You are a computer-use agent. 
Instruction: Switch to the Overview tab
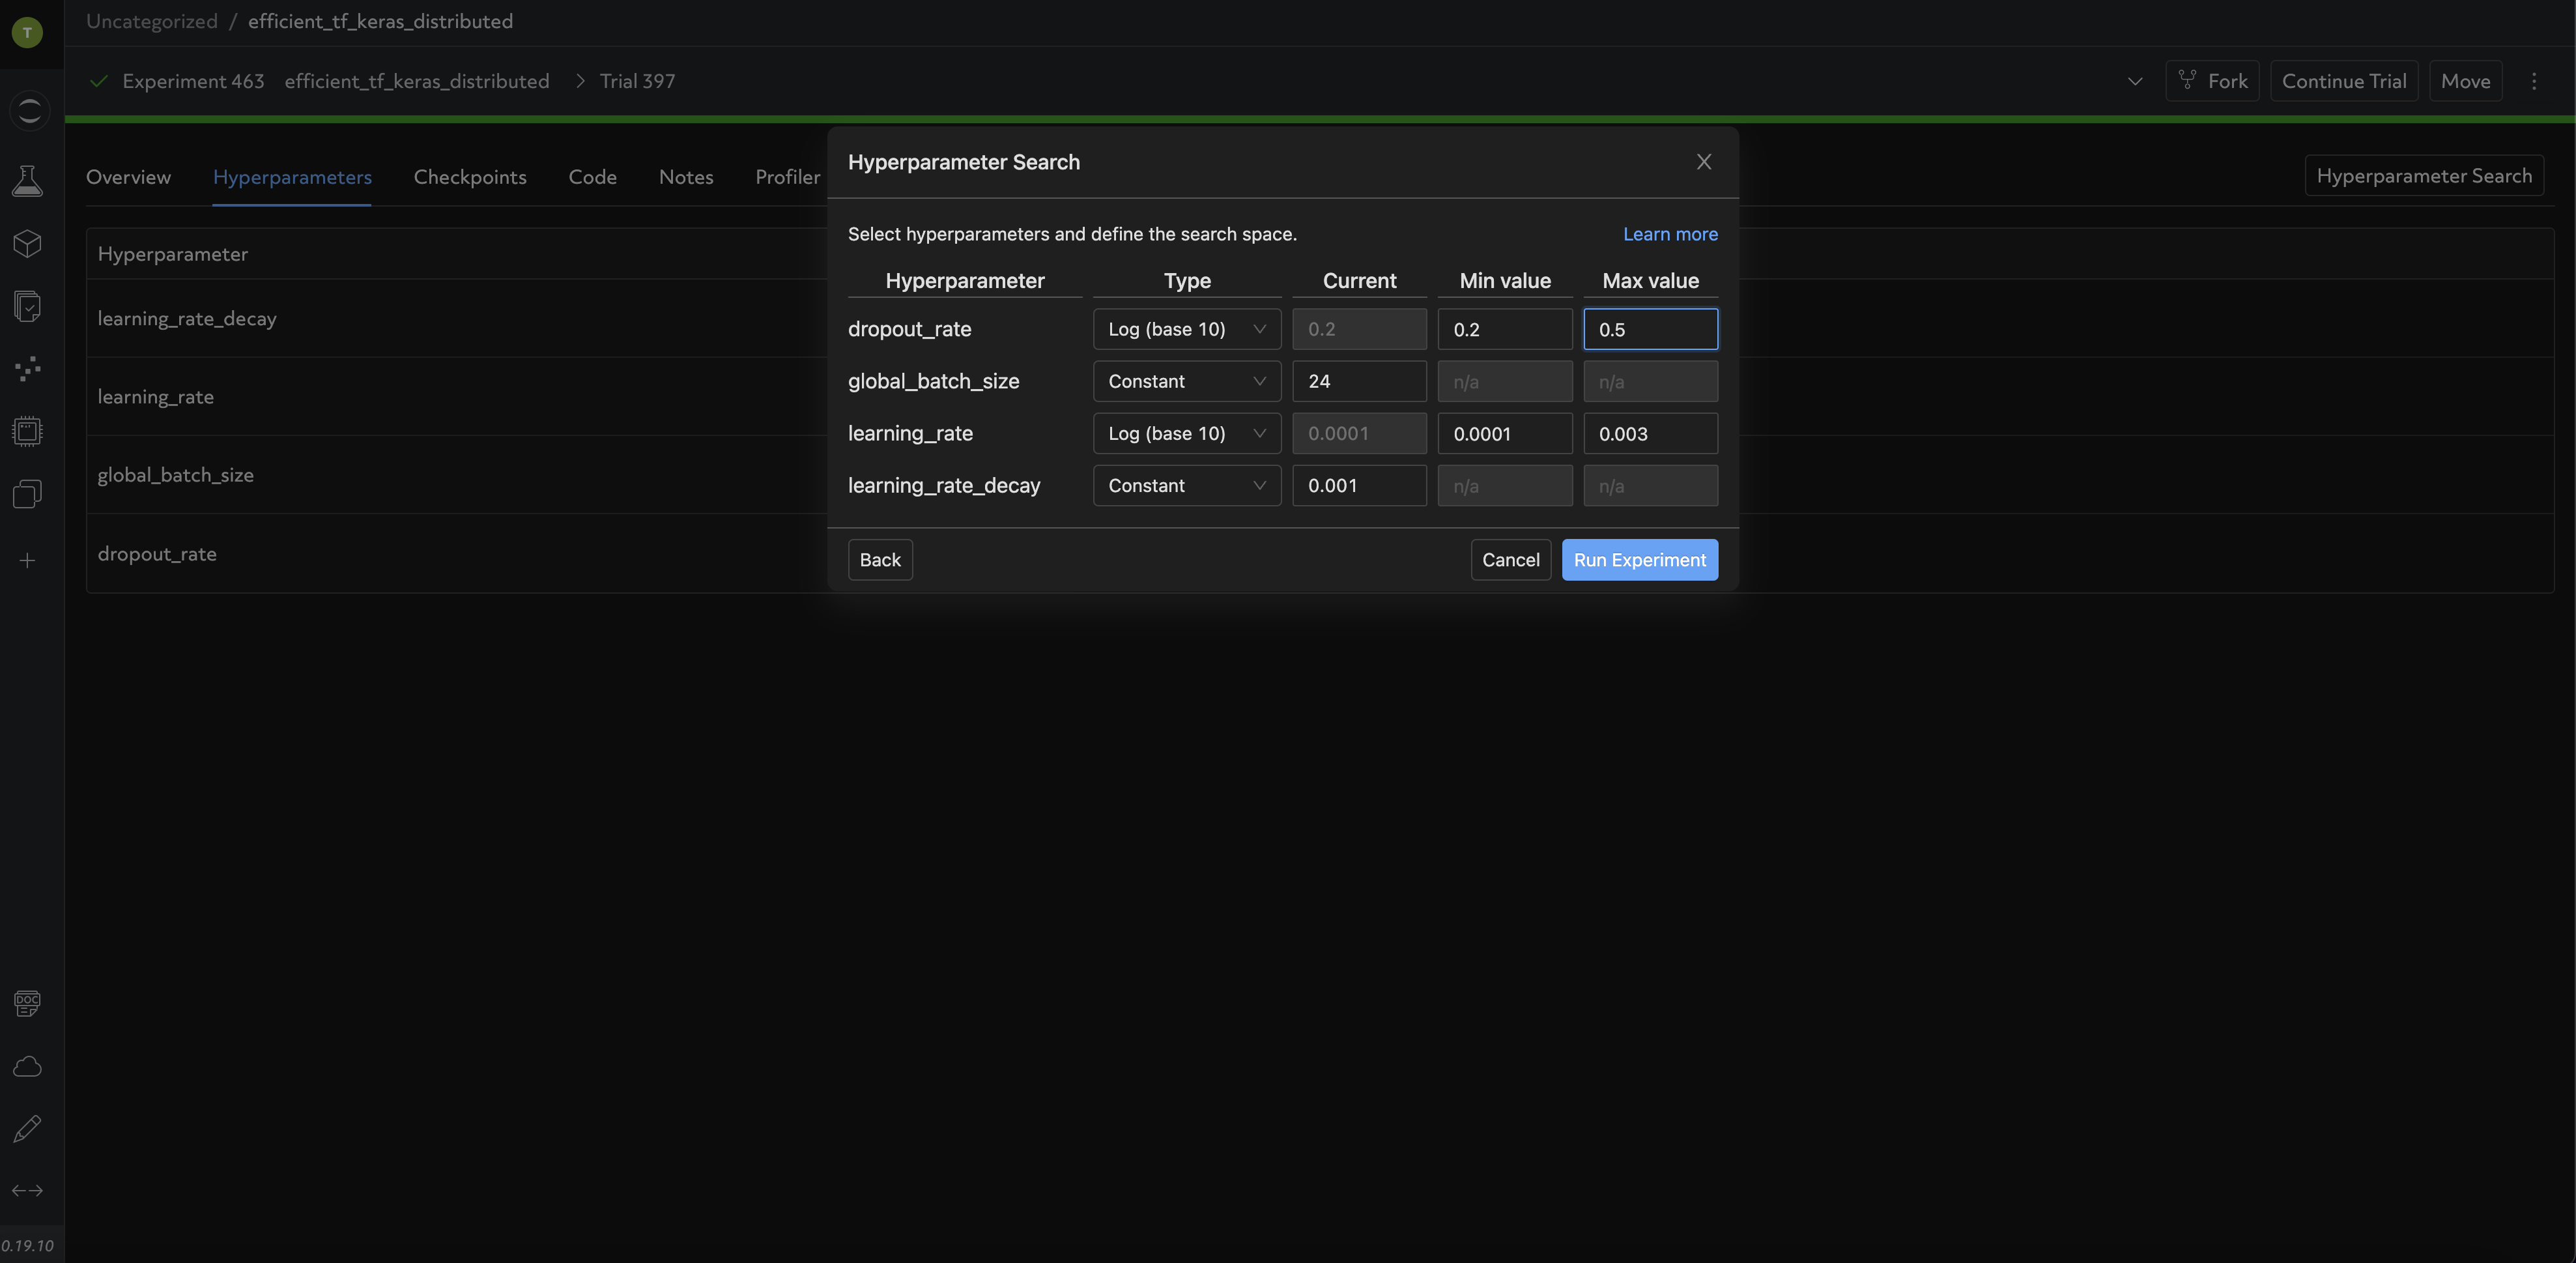click(128, 177)
